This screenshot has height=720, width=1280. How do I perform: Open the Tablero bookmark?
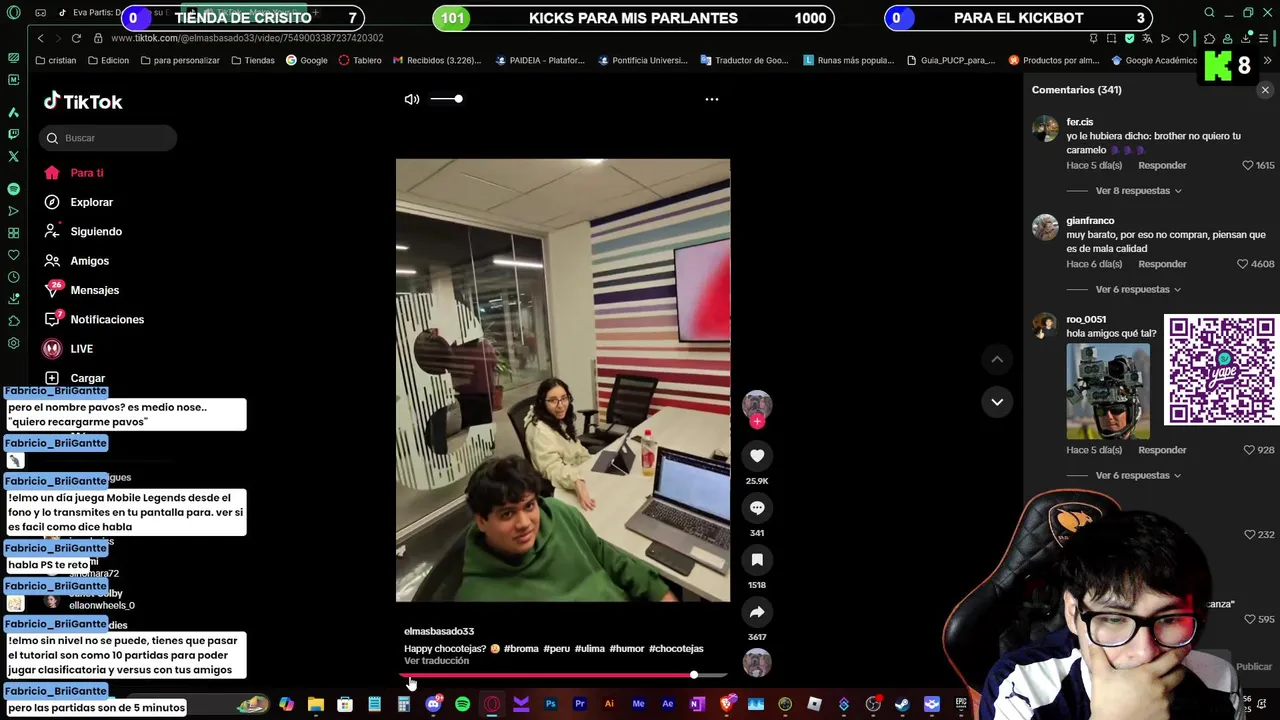[x=360, y=61]
